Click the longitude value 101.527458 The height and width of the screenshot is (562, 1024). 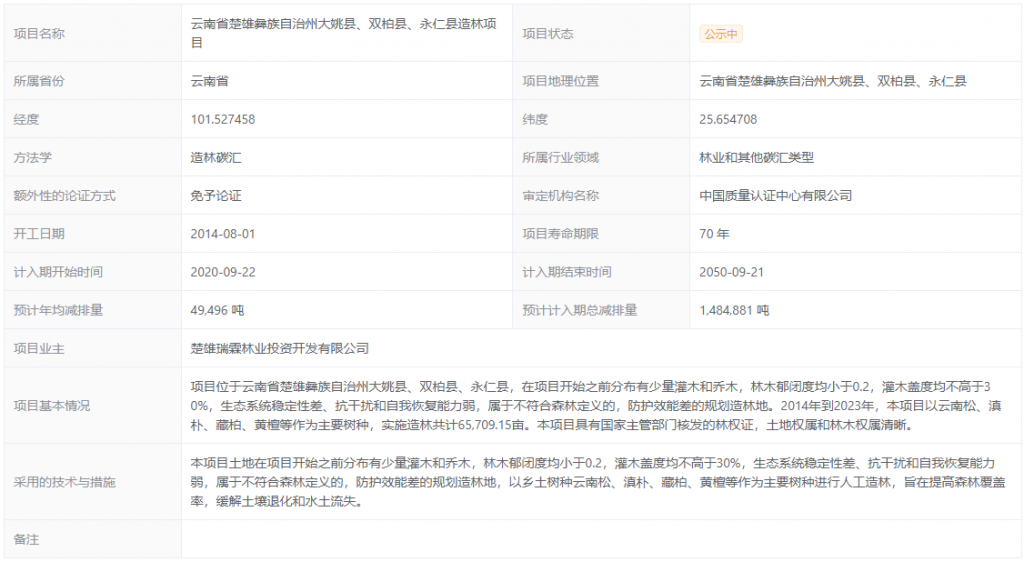tap(223, 119)
